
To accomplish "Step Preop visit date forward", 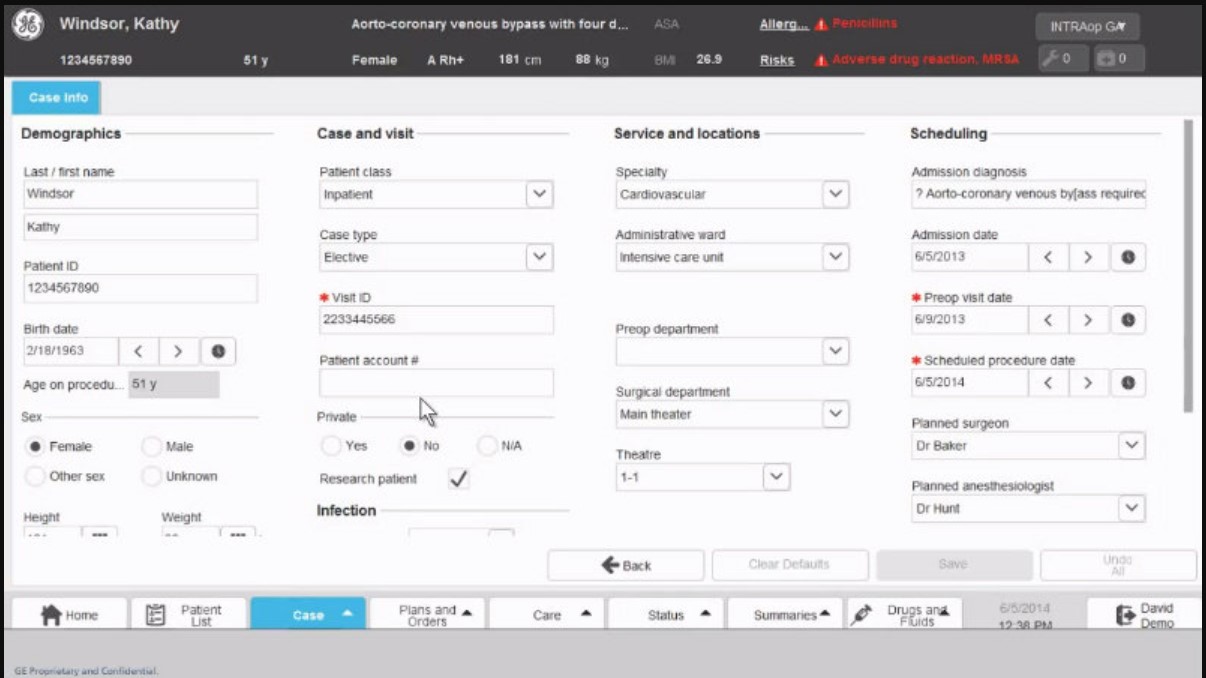I will [1087, 320].
